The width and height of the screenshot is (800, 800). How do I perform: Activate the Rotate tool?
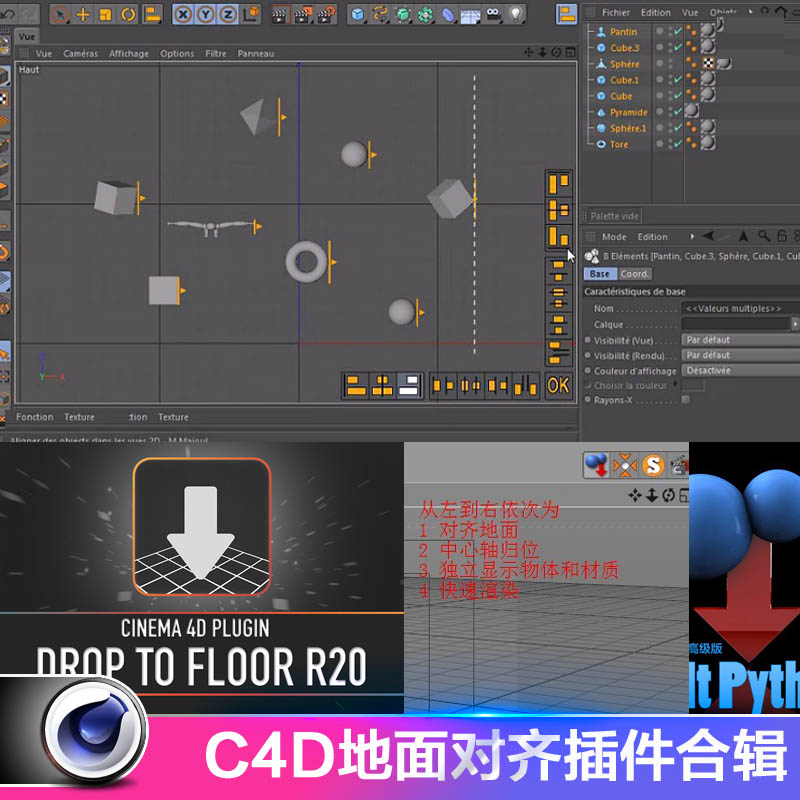coord(128,14)
